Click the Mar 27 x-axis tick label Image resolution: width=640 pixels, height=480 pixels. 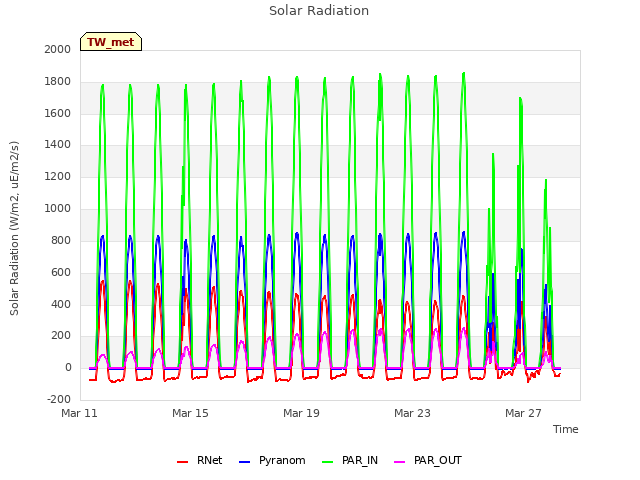click(x=523, y=413)
